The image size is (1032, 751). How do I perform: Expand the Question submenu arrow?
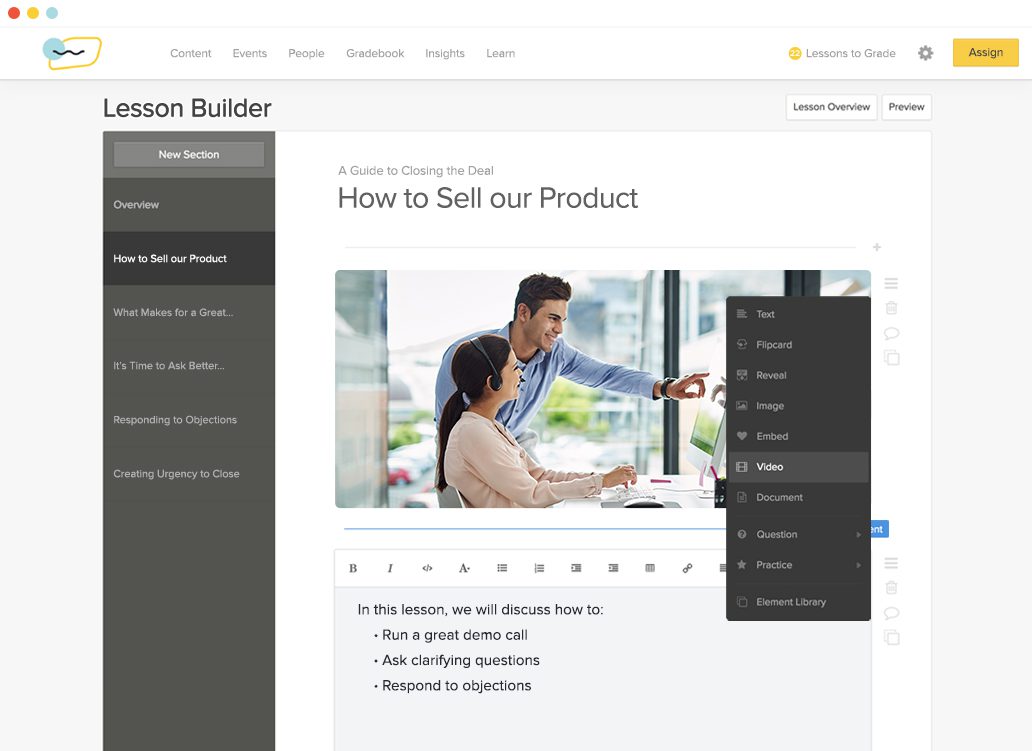pyautogui.click(x=858, y=534)
